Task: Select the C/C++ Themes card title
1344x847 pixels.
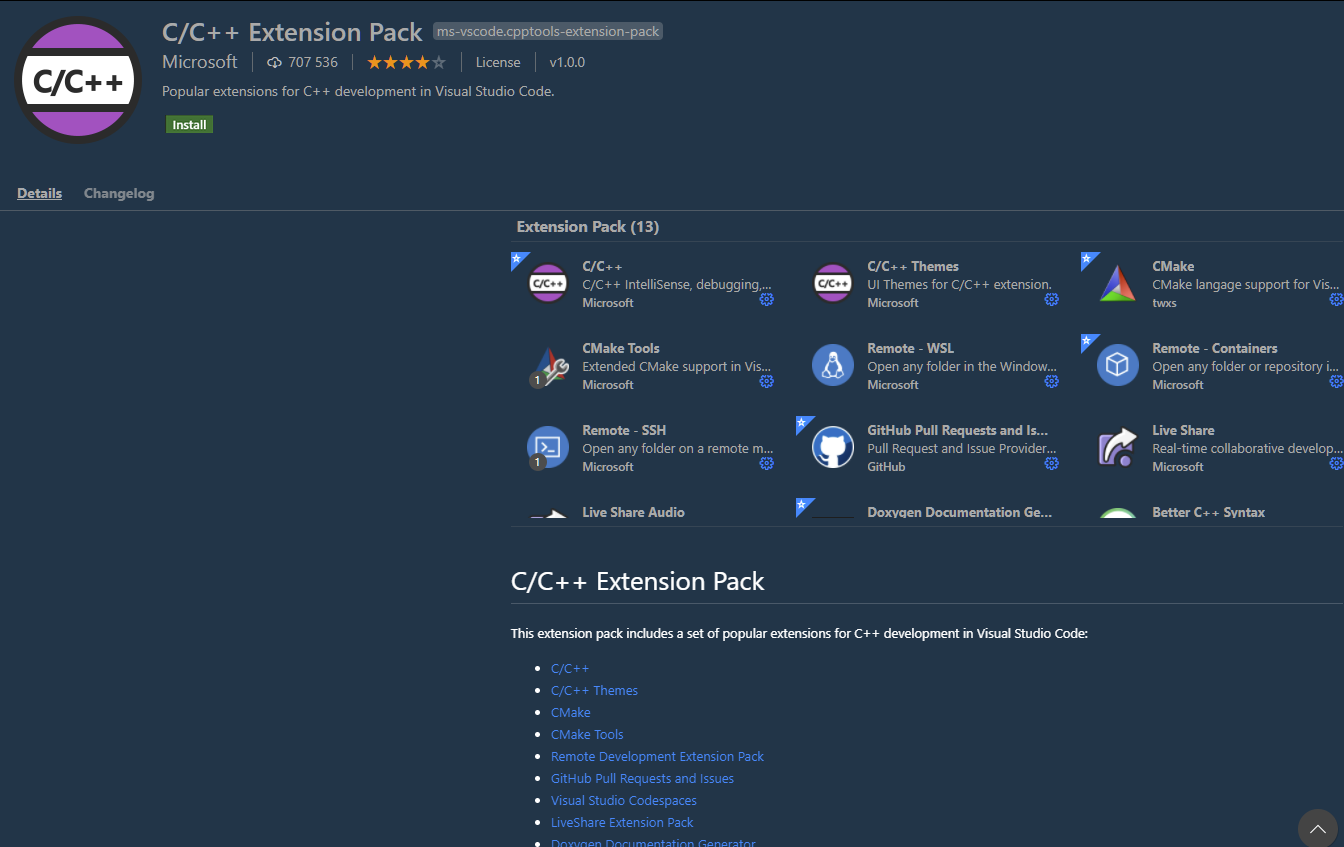Action: coord(913,266)
